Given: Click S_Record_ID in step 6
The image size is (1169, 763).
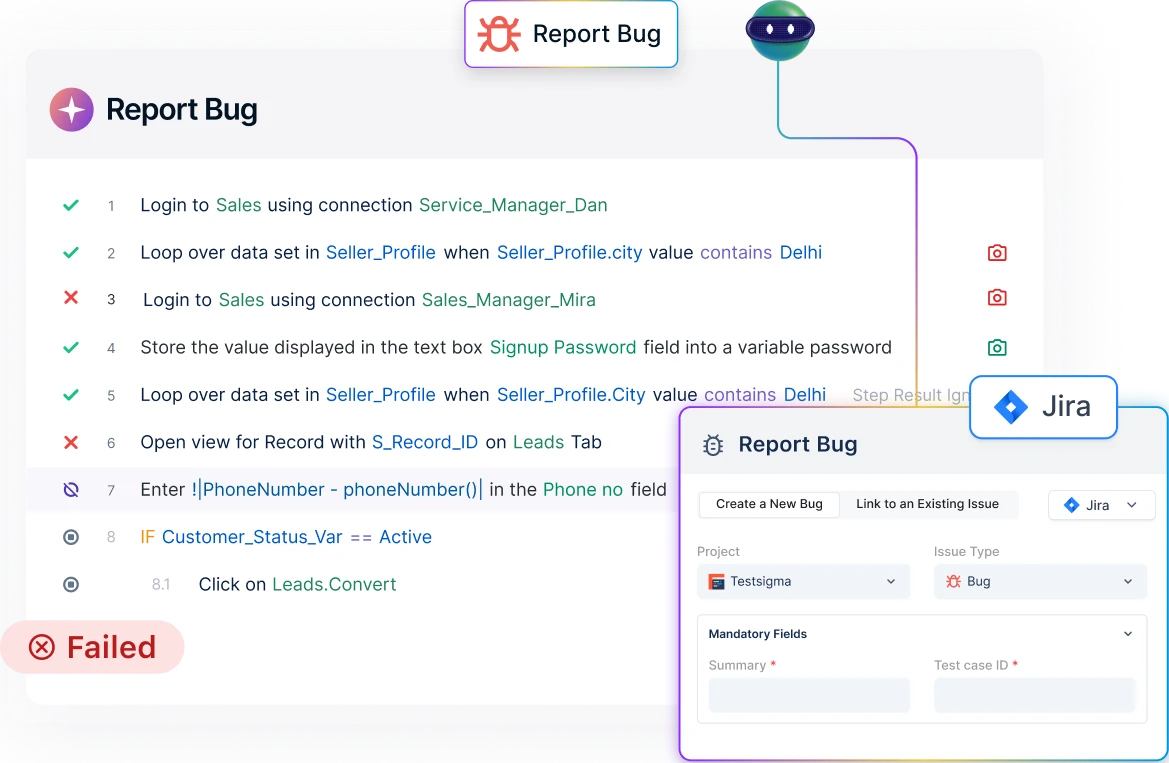Looking at the screenshot, I should click(x=425, y=442).
